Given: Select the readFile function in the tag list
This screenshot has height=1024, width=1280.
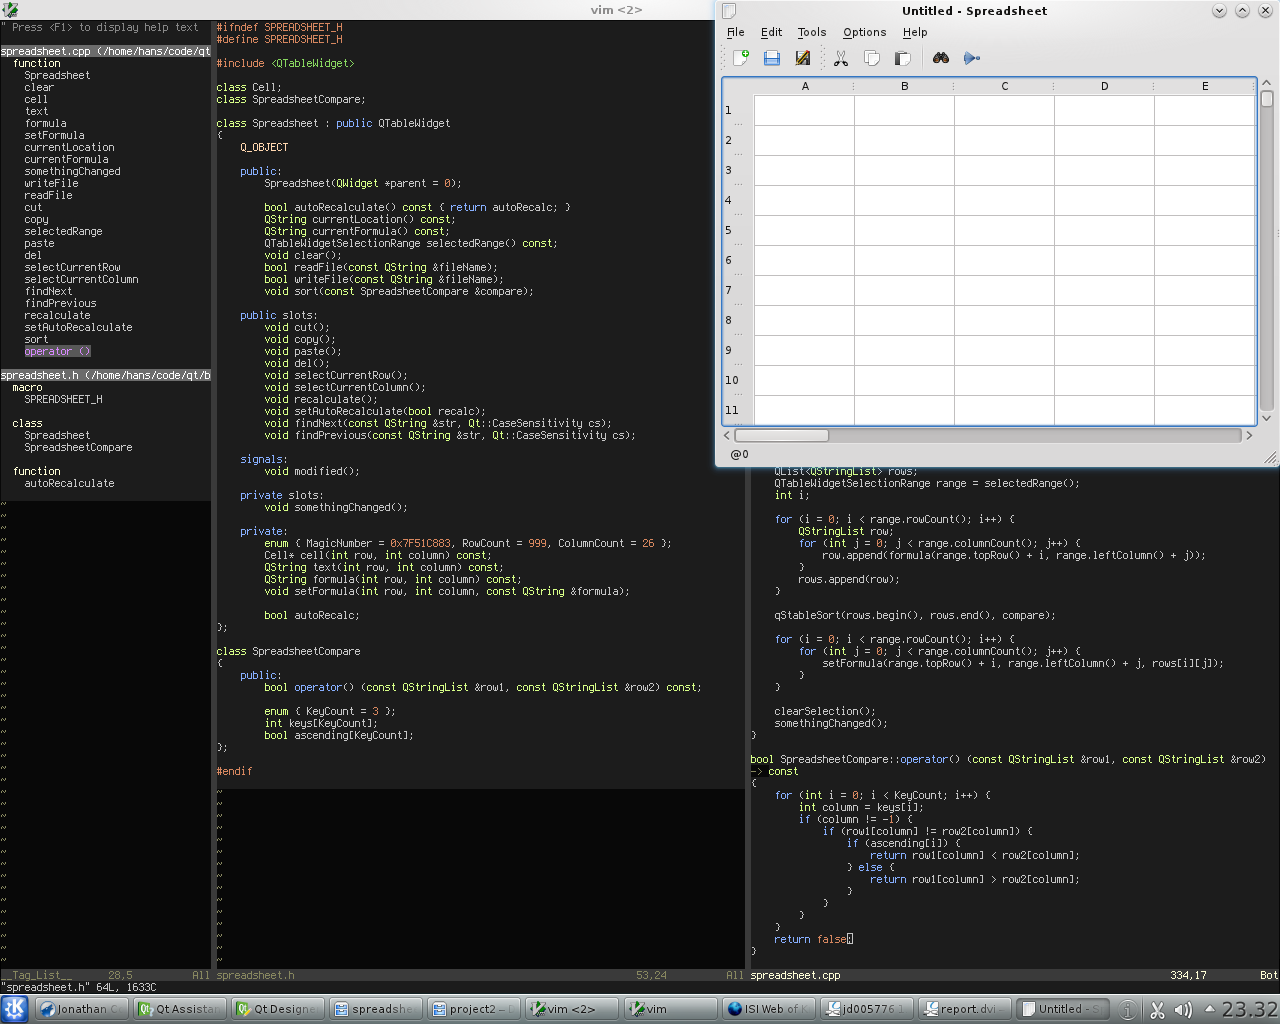Looking at the screenshot, I should click(49, 195).
